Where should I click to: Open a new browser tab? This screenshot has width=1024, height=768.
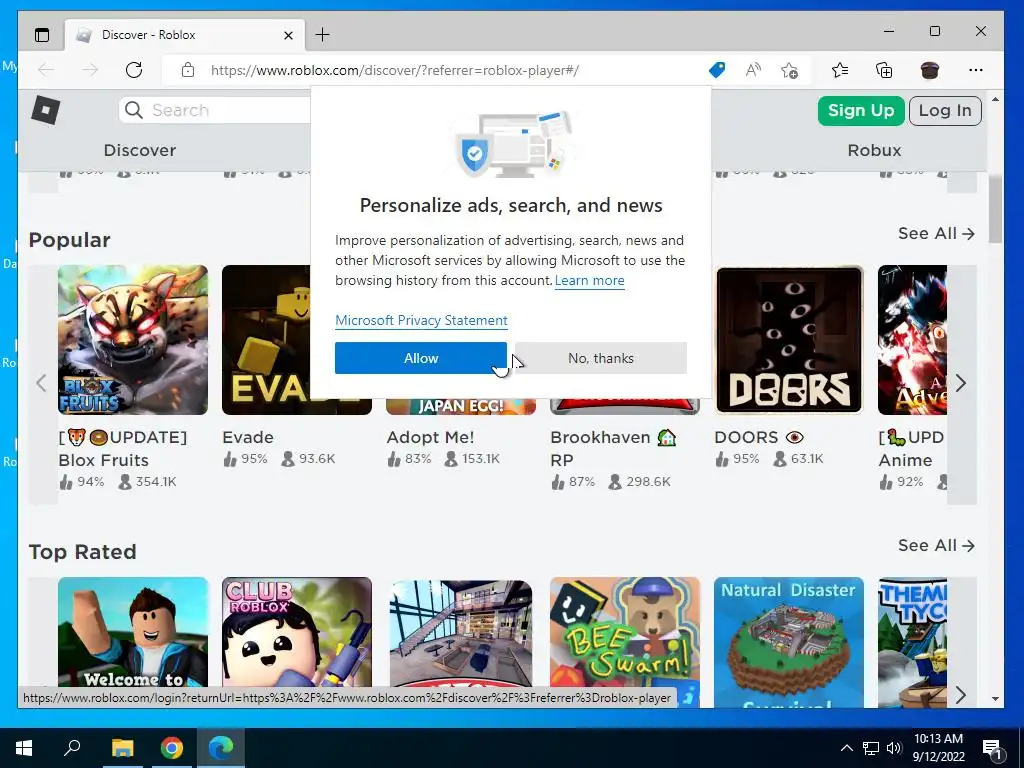(323, 35)
